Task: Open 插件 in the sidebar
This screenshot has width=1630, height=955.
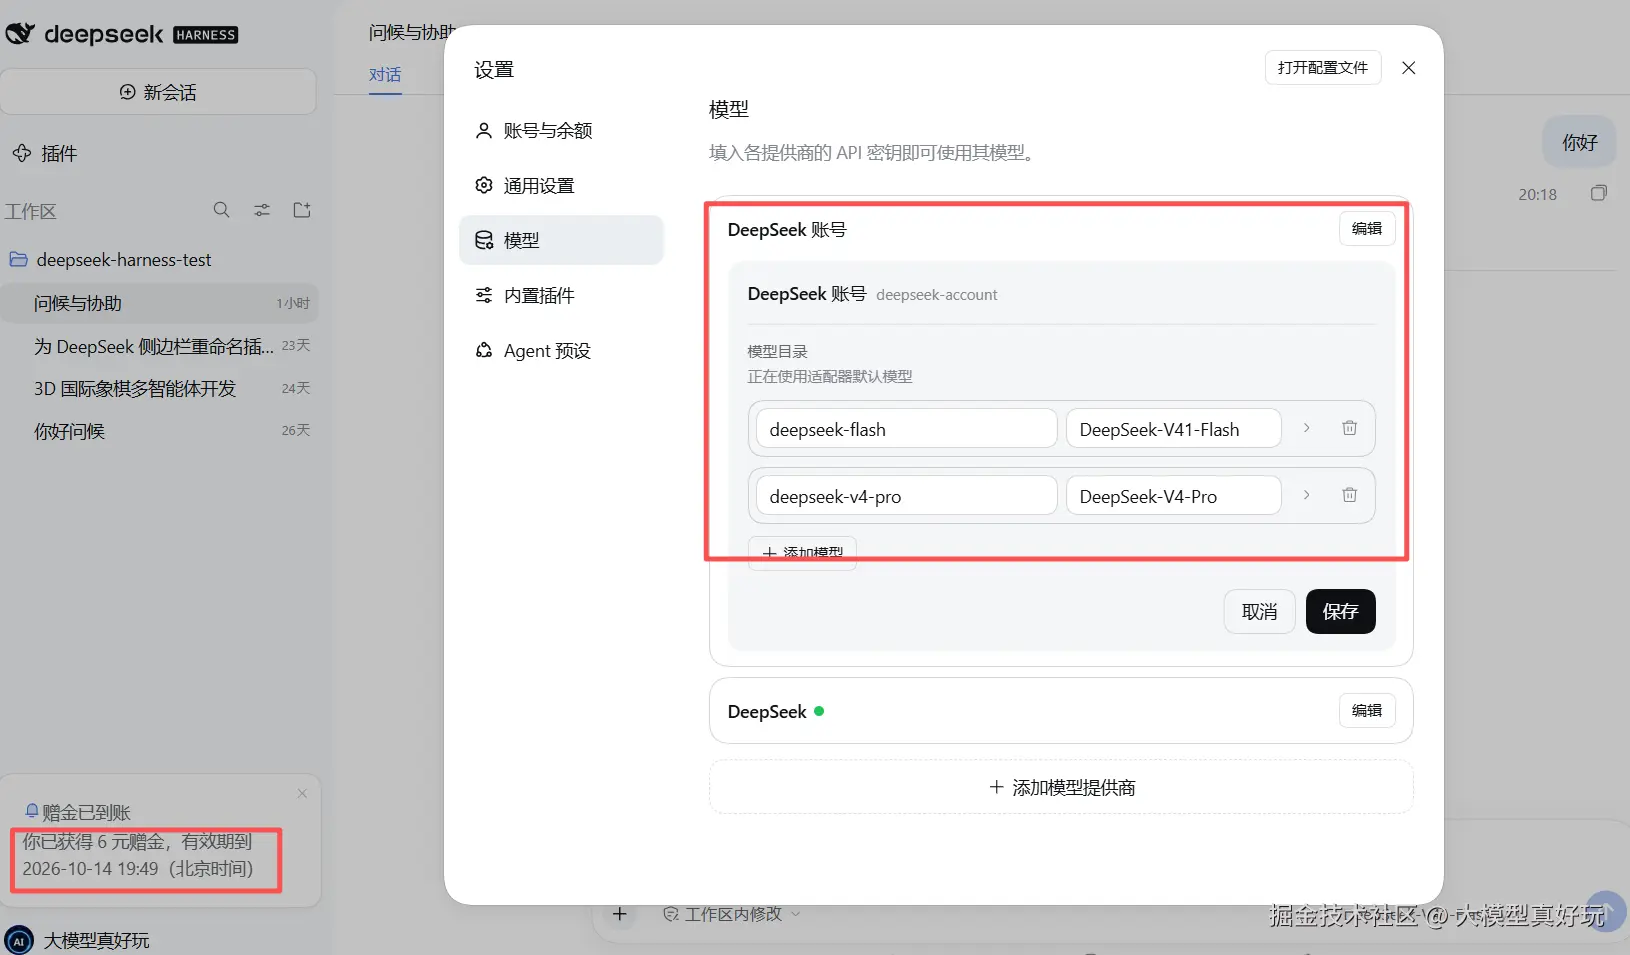Action: pos(45,153)
